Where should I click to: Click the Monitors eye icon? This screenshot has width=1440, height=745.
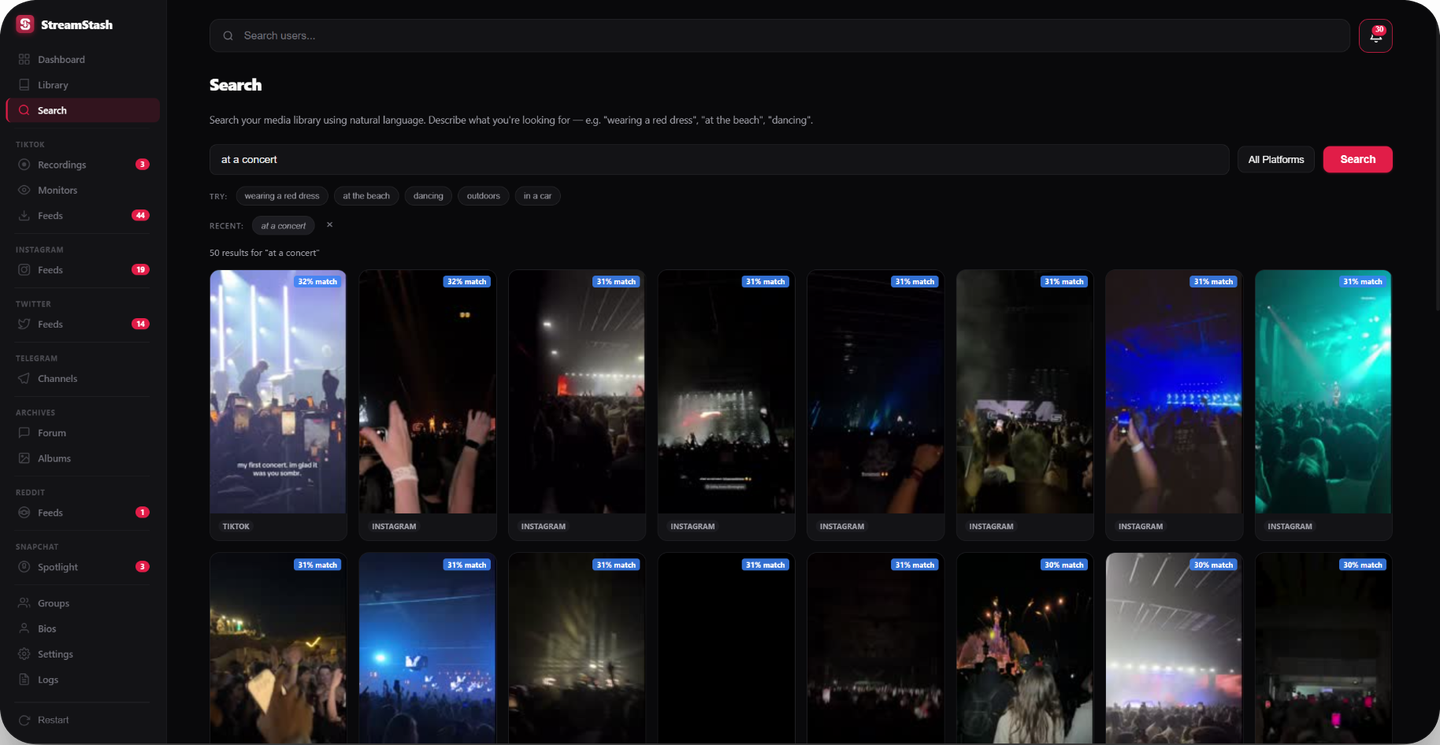24,190
